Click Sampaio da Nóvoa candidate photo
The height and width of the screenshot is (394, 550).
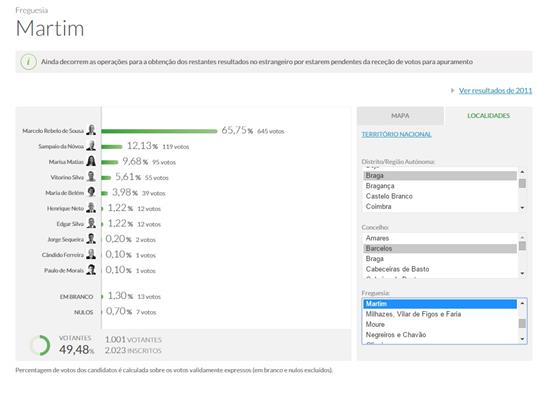click(x=91, y=145)
